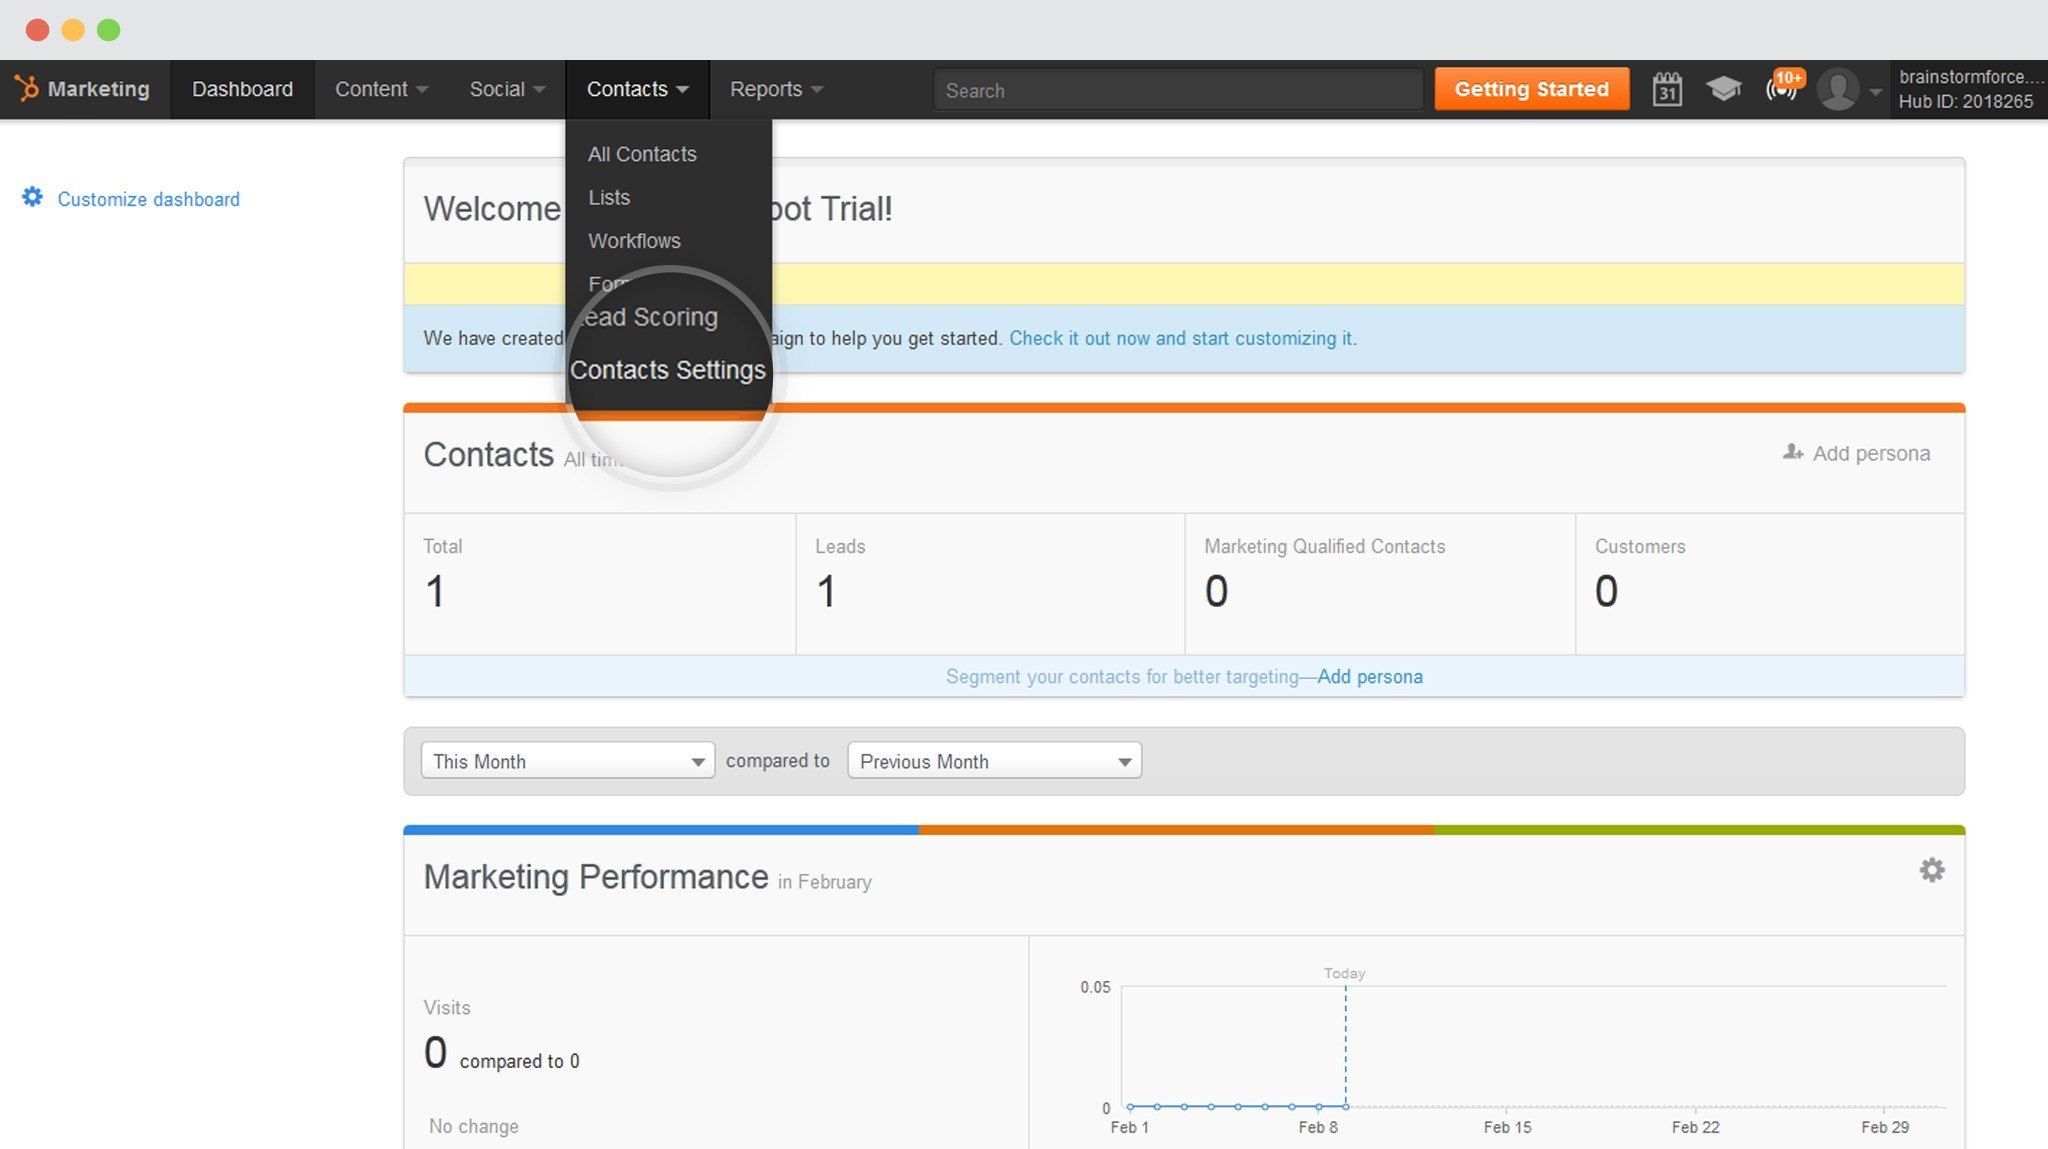Click Add persona link in segment banner
Screen dimensions: 2048x1149
coord(1369,676)
